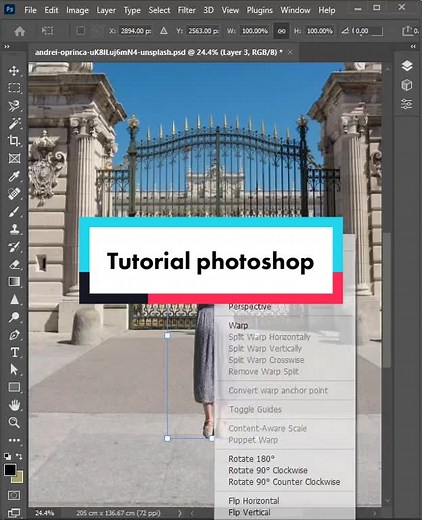Select the Polygonal Lasso tool
Image resolution: width=422 pixels, height=520 pixels.
tap(14, 106)
